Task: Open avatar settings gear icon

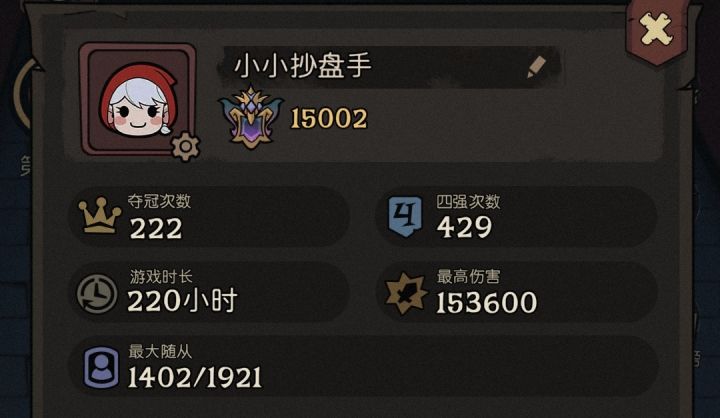Action: click(x=186, y=146)
